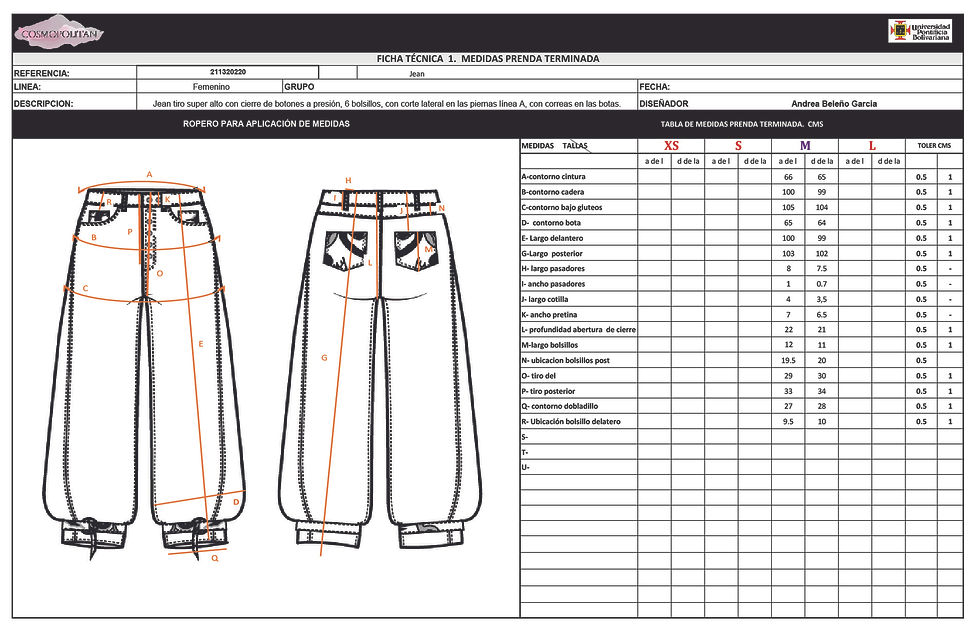Click orange letter H above the back jeans waistband
Screen dimensions: 980x634
[x=348, y=180]
